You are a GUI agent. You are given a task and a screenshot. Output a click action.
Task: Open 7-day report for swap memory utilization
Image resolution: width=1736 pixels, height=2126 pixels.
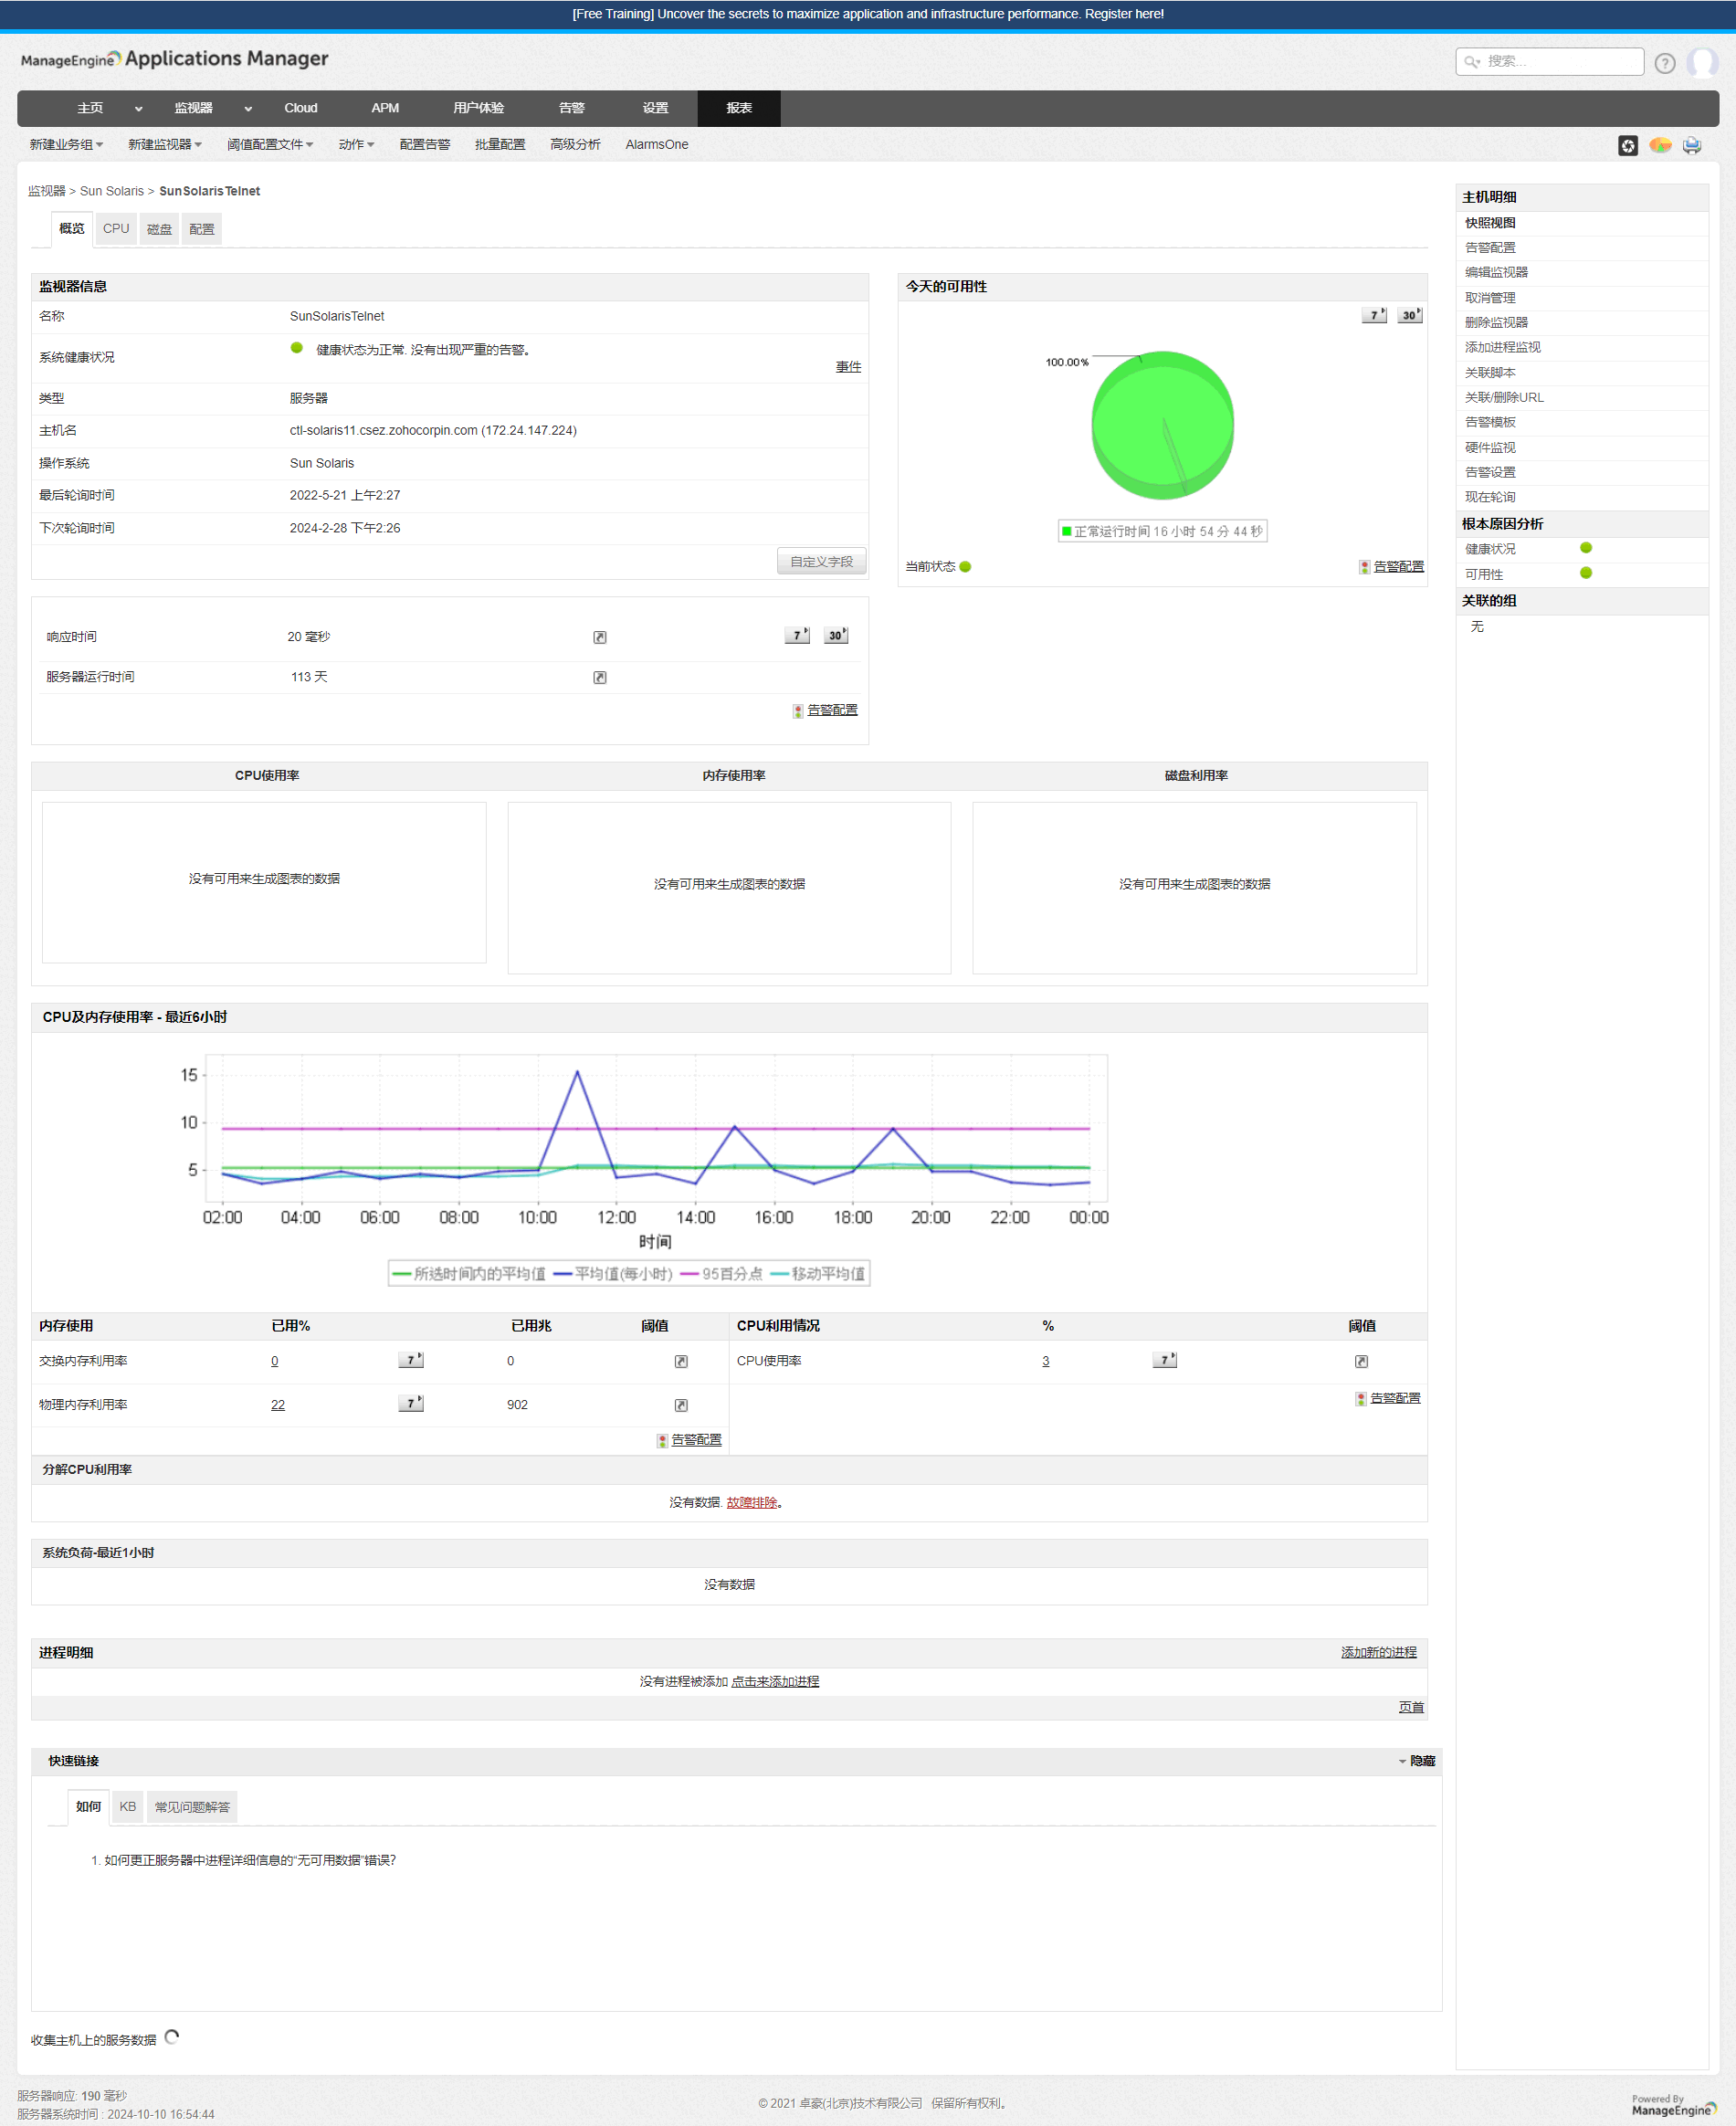coord(411,1360)
